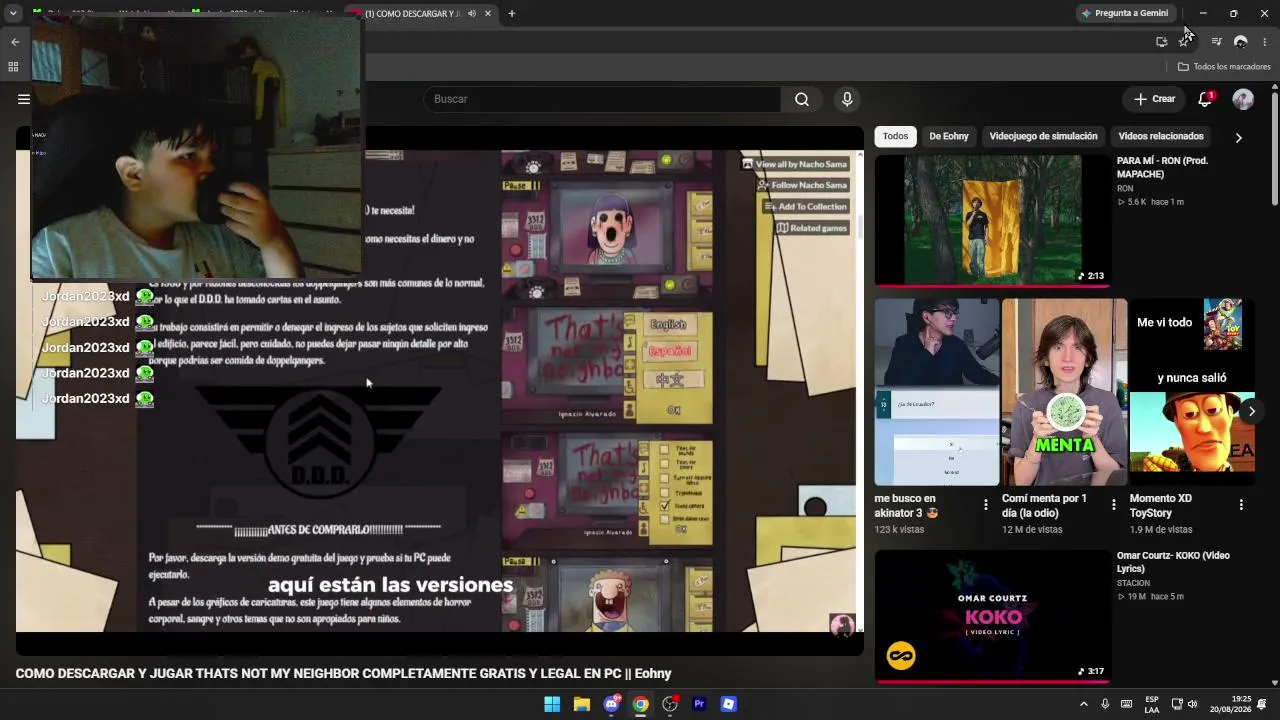The image size is (1280, 720).
Task: Click the Buscar search field
Action: point(602,99)
